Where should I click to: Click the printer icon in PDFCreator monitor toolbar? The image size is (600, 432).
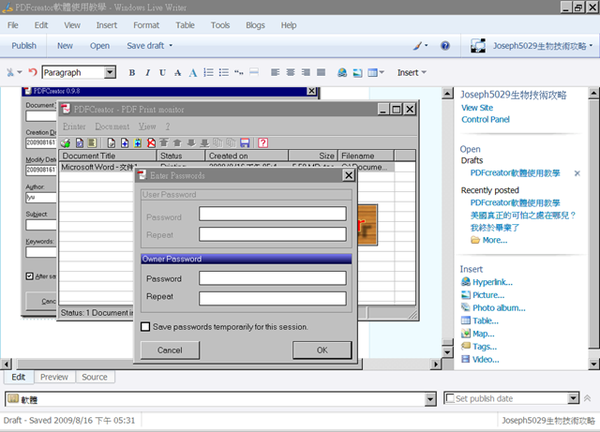point(65,143)
